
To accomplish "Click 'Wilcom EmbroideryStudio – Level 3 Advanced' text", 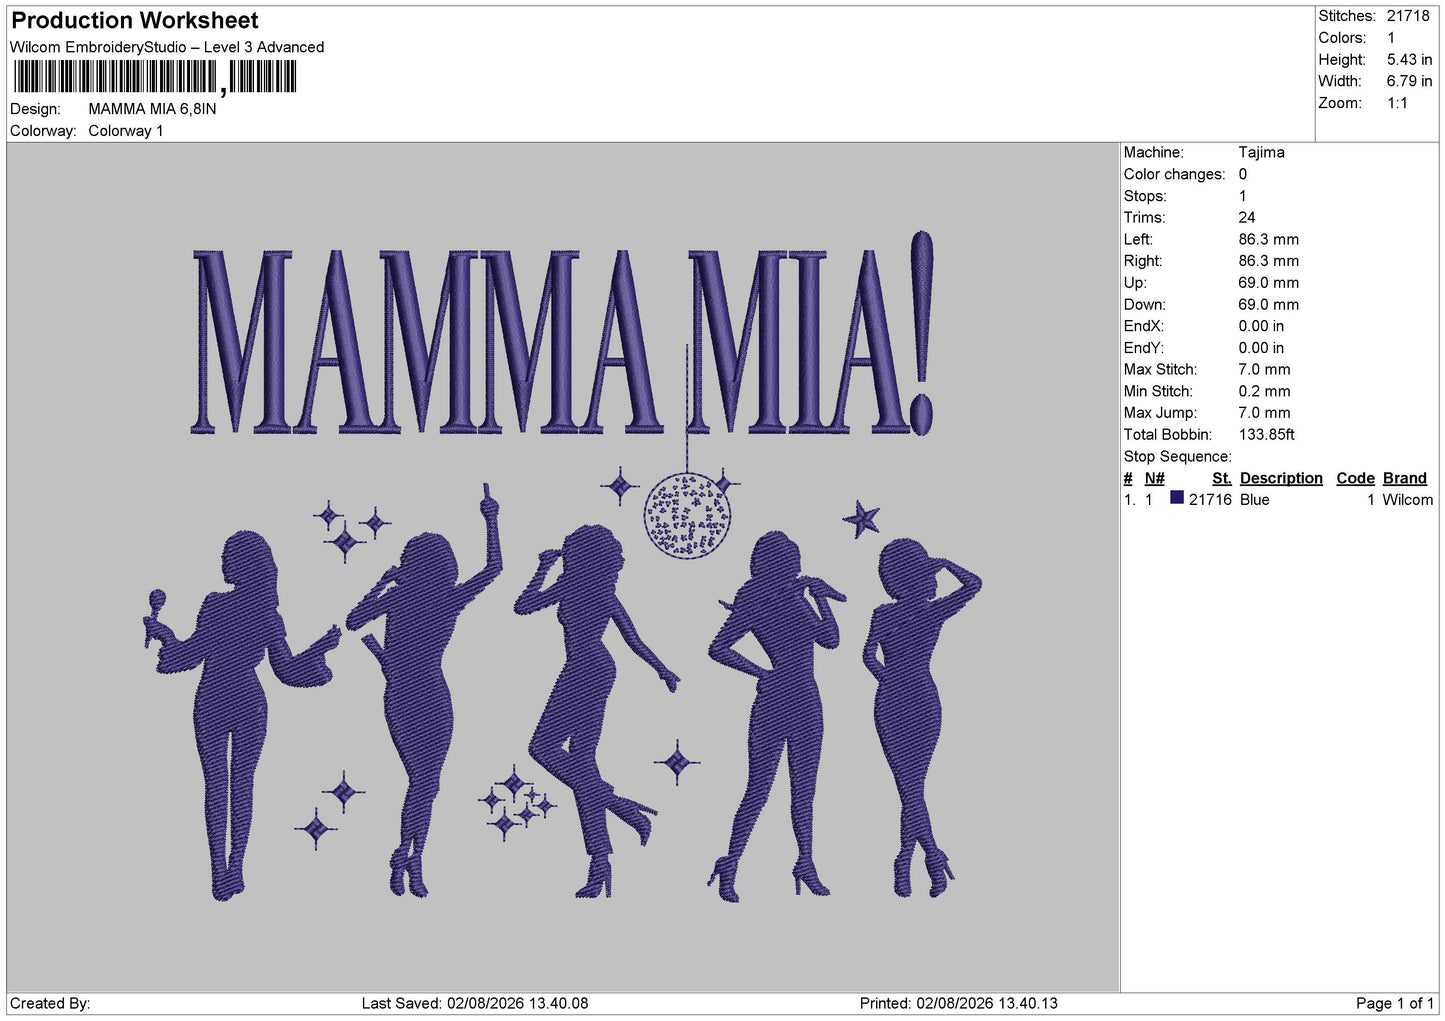I will [x=167, y=47].
